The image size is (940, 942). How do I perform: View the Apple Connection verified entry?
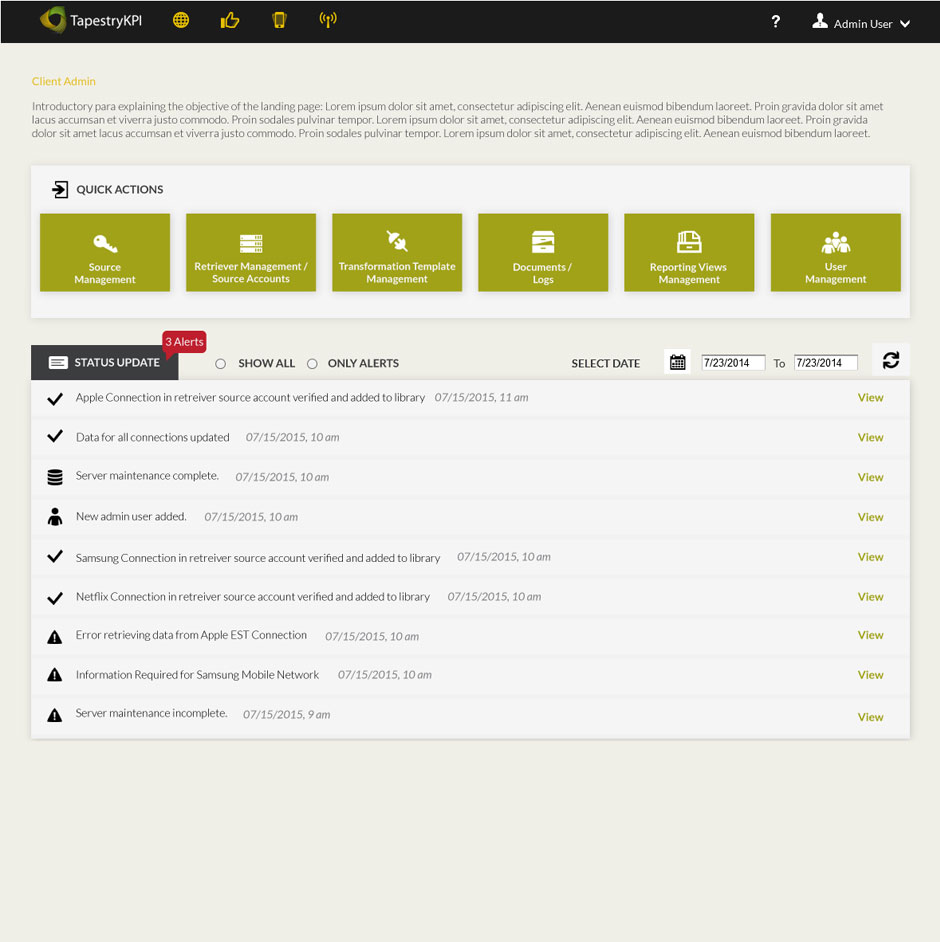click(x=870, y=398)
